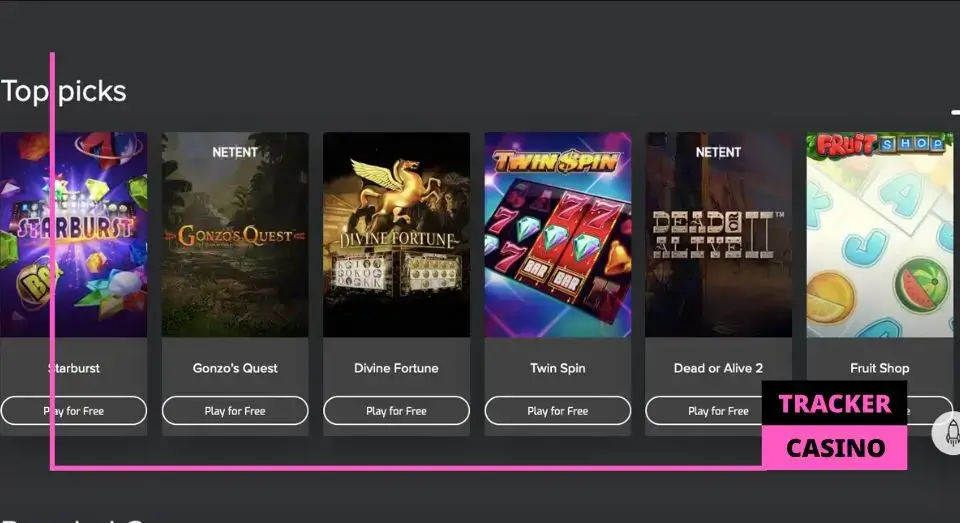Click the NETENT logo on Gonzo's Quest card

(x=235, y=152)
